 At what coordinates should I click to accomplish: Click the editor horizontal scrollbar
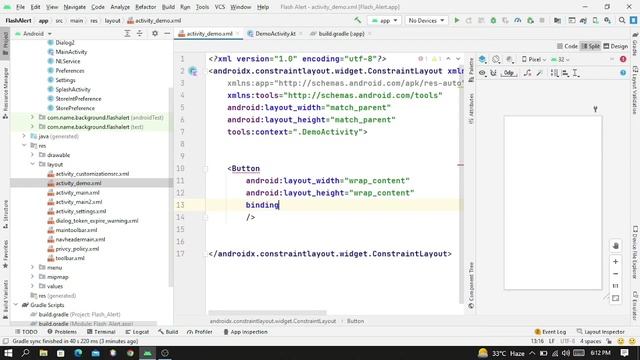(267, 313)
